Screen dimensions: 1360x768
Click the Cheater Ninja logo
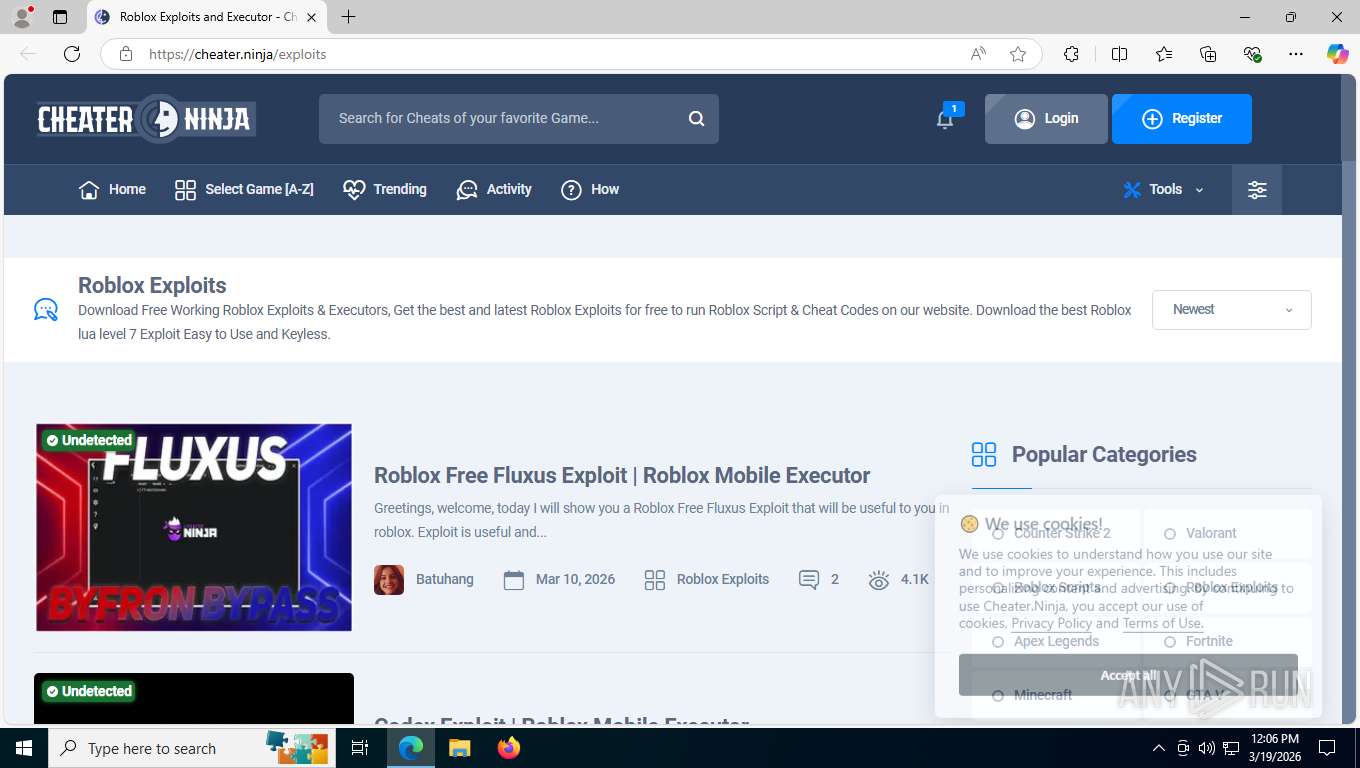coord(146,119)
